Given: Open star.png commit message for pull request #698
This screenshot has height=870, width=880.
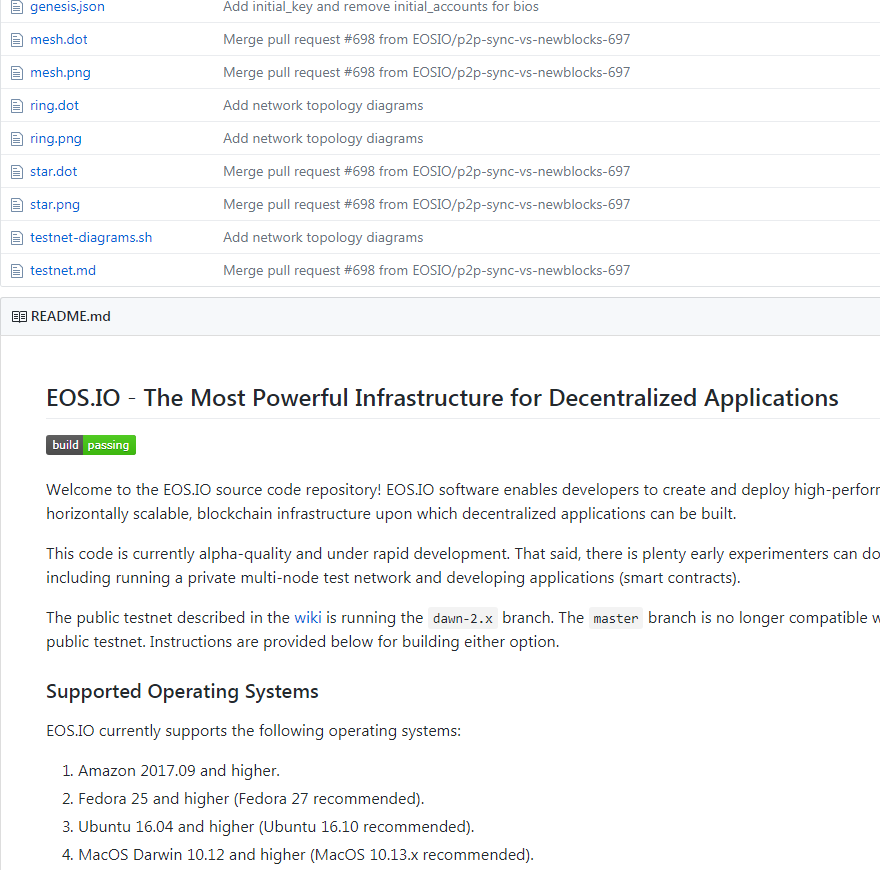Looking at the screenshot, I should (x=427, y=204).
